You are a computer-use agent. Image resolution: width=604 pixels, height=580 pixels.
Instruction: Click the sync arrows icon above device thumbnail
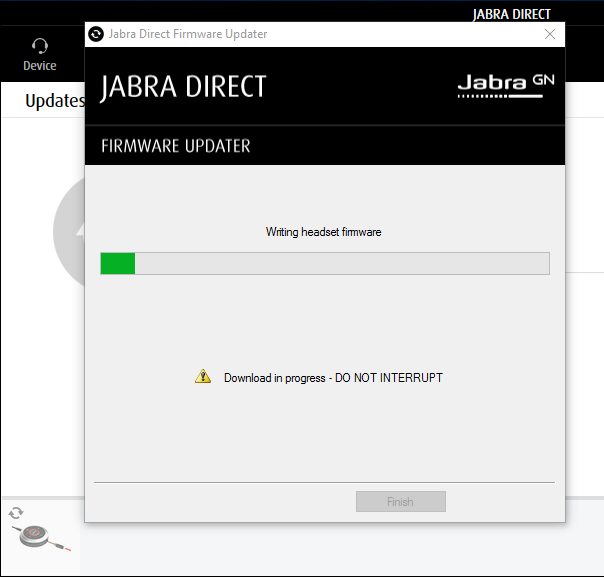16,513
